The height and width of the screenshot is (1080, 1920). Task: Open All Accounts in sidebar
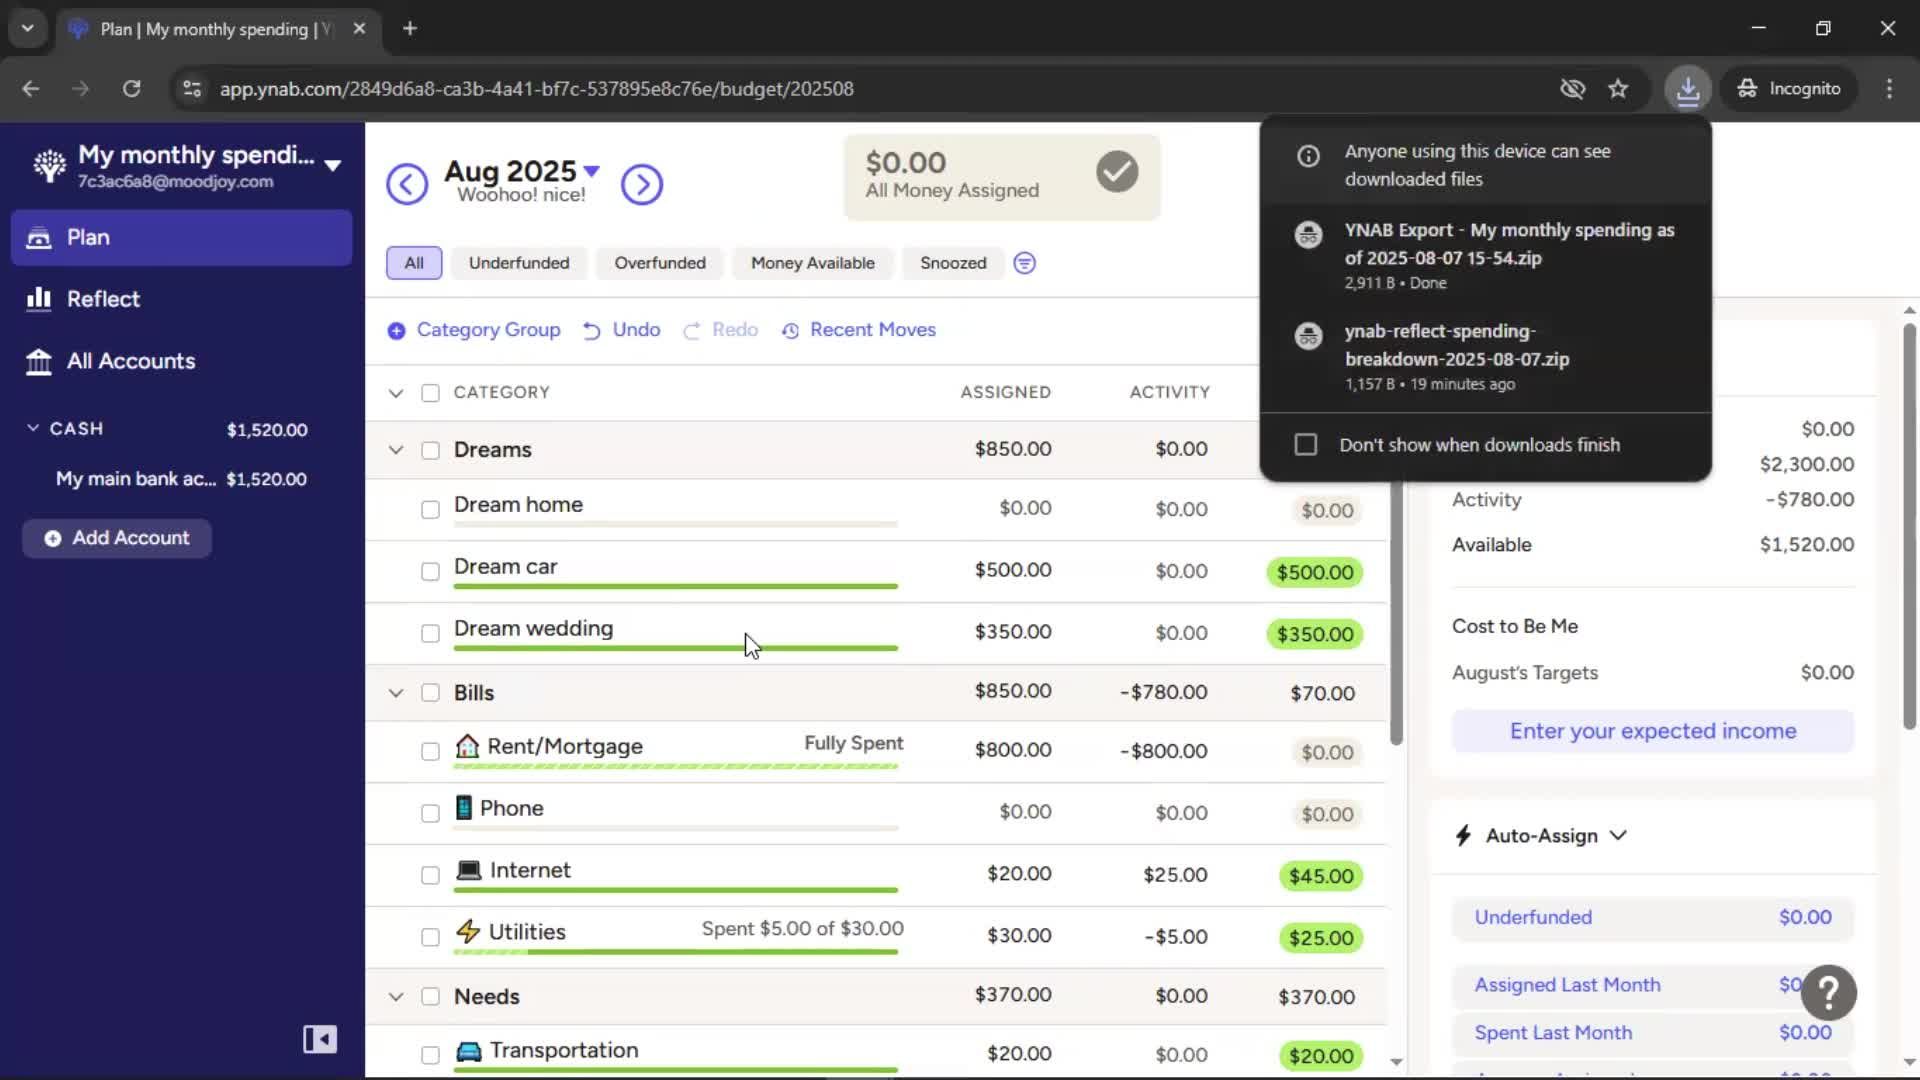point(181,361)
